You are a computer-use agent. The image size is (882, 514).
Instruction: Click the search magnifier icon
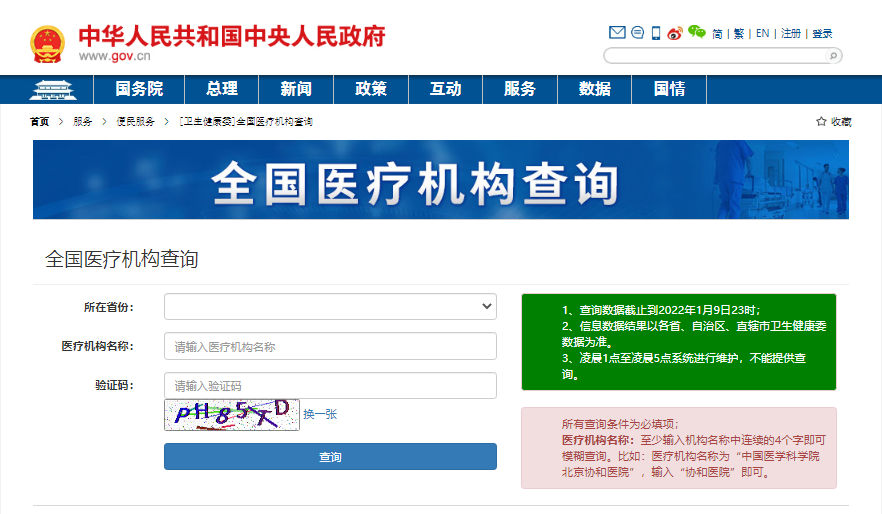[x=833, y=56]
